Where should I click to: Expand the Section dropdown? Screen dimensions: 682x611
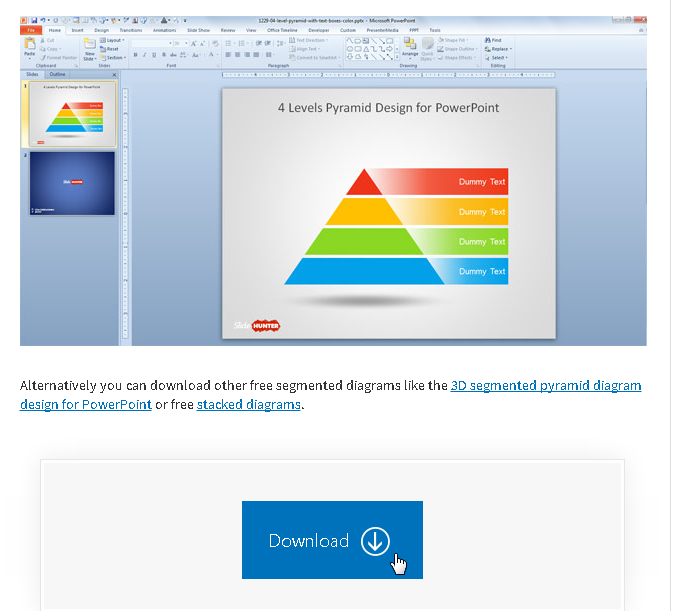(115, 57)
